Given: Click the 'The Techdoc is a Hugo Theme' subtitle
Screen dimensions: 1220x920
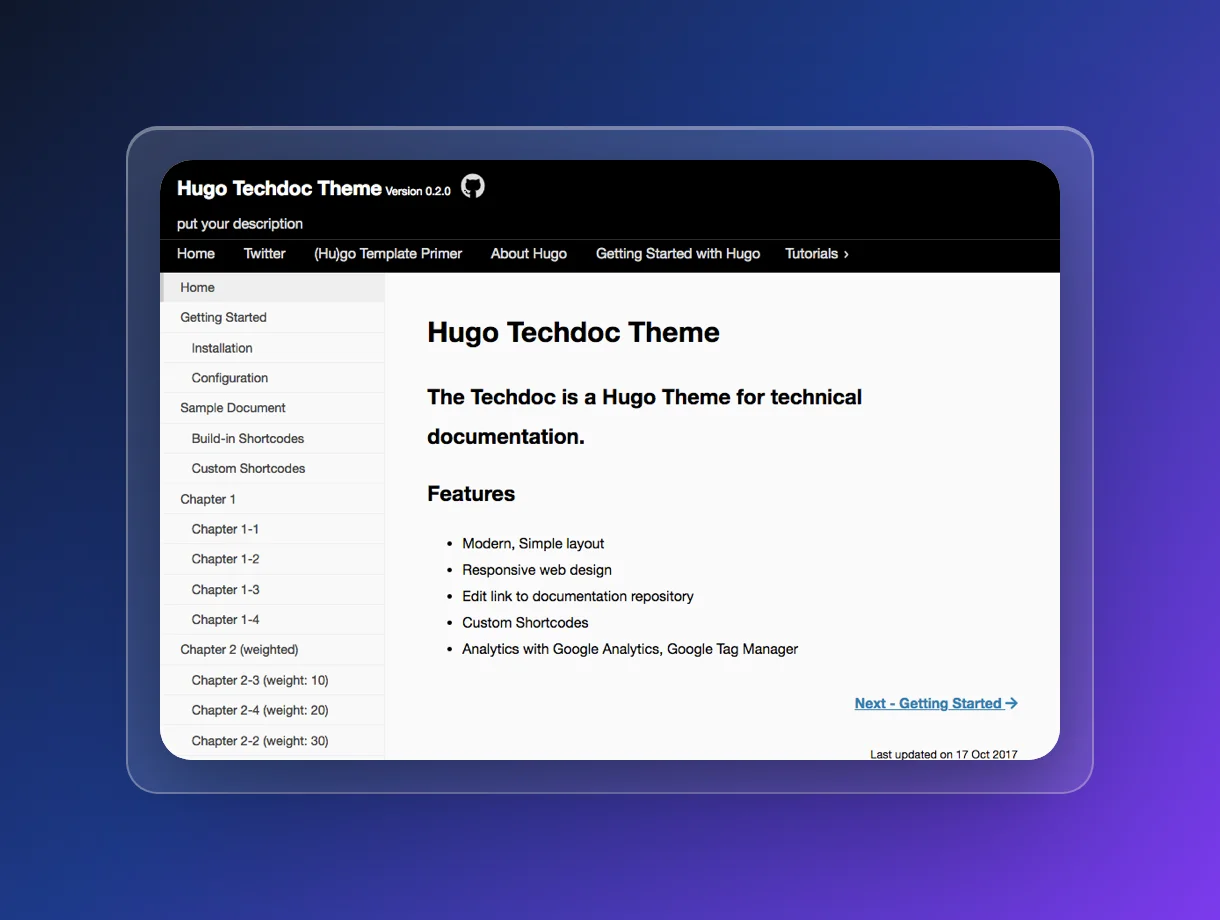Looking at the screenshot, I should click(x=644, y=417).
